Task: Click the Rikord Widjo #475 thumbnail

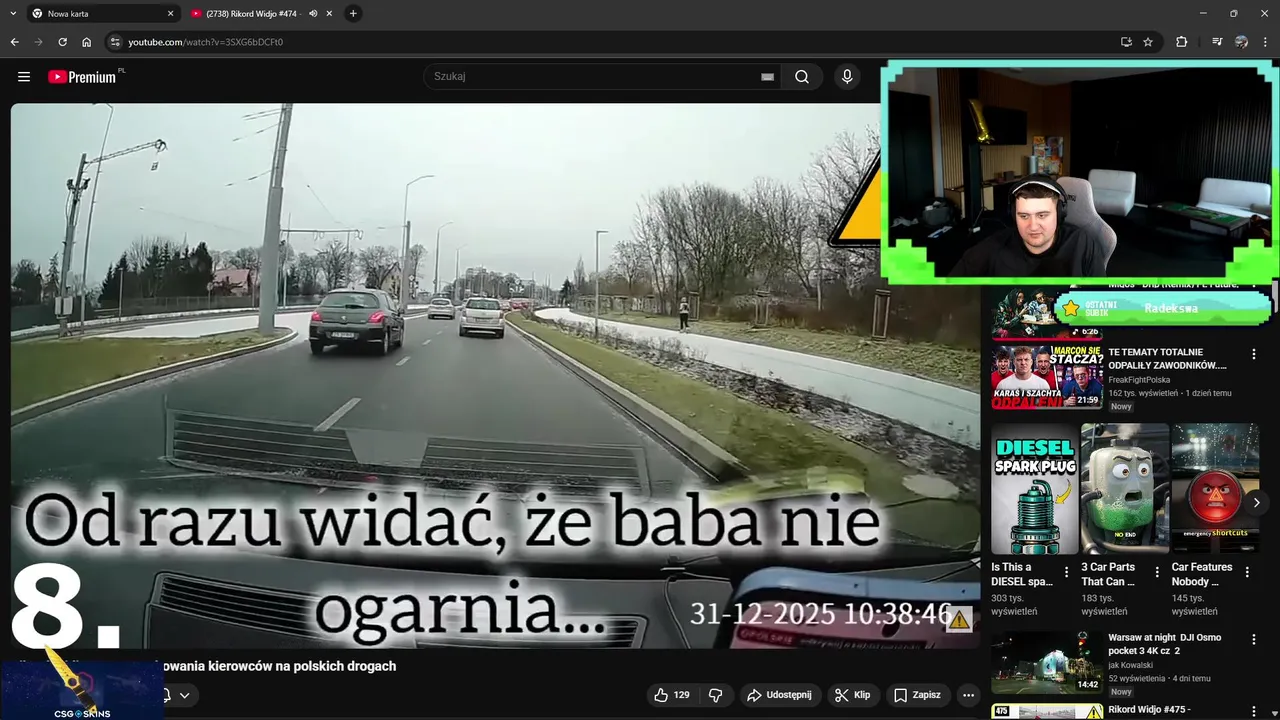Action: point(1047,712)
